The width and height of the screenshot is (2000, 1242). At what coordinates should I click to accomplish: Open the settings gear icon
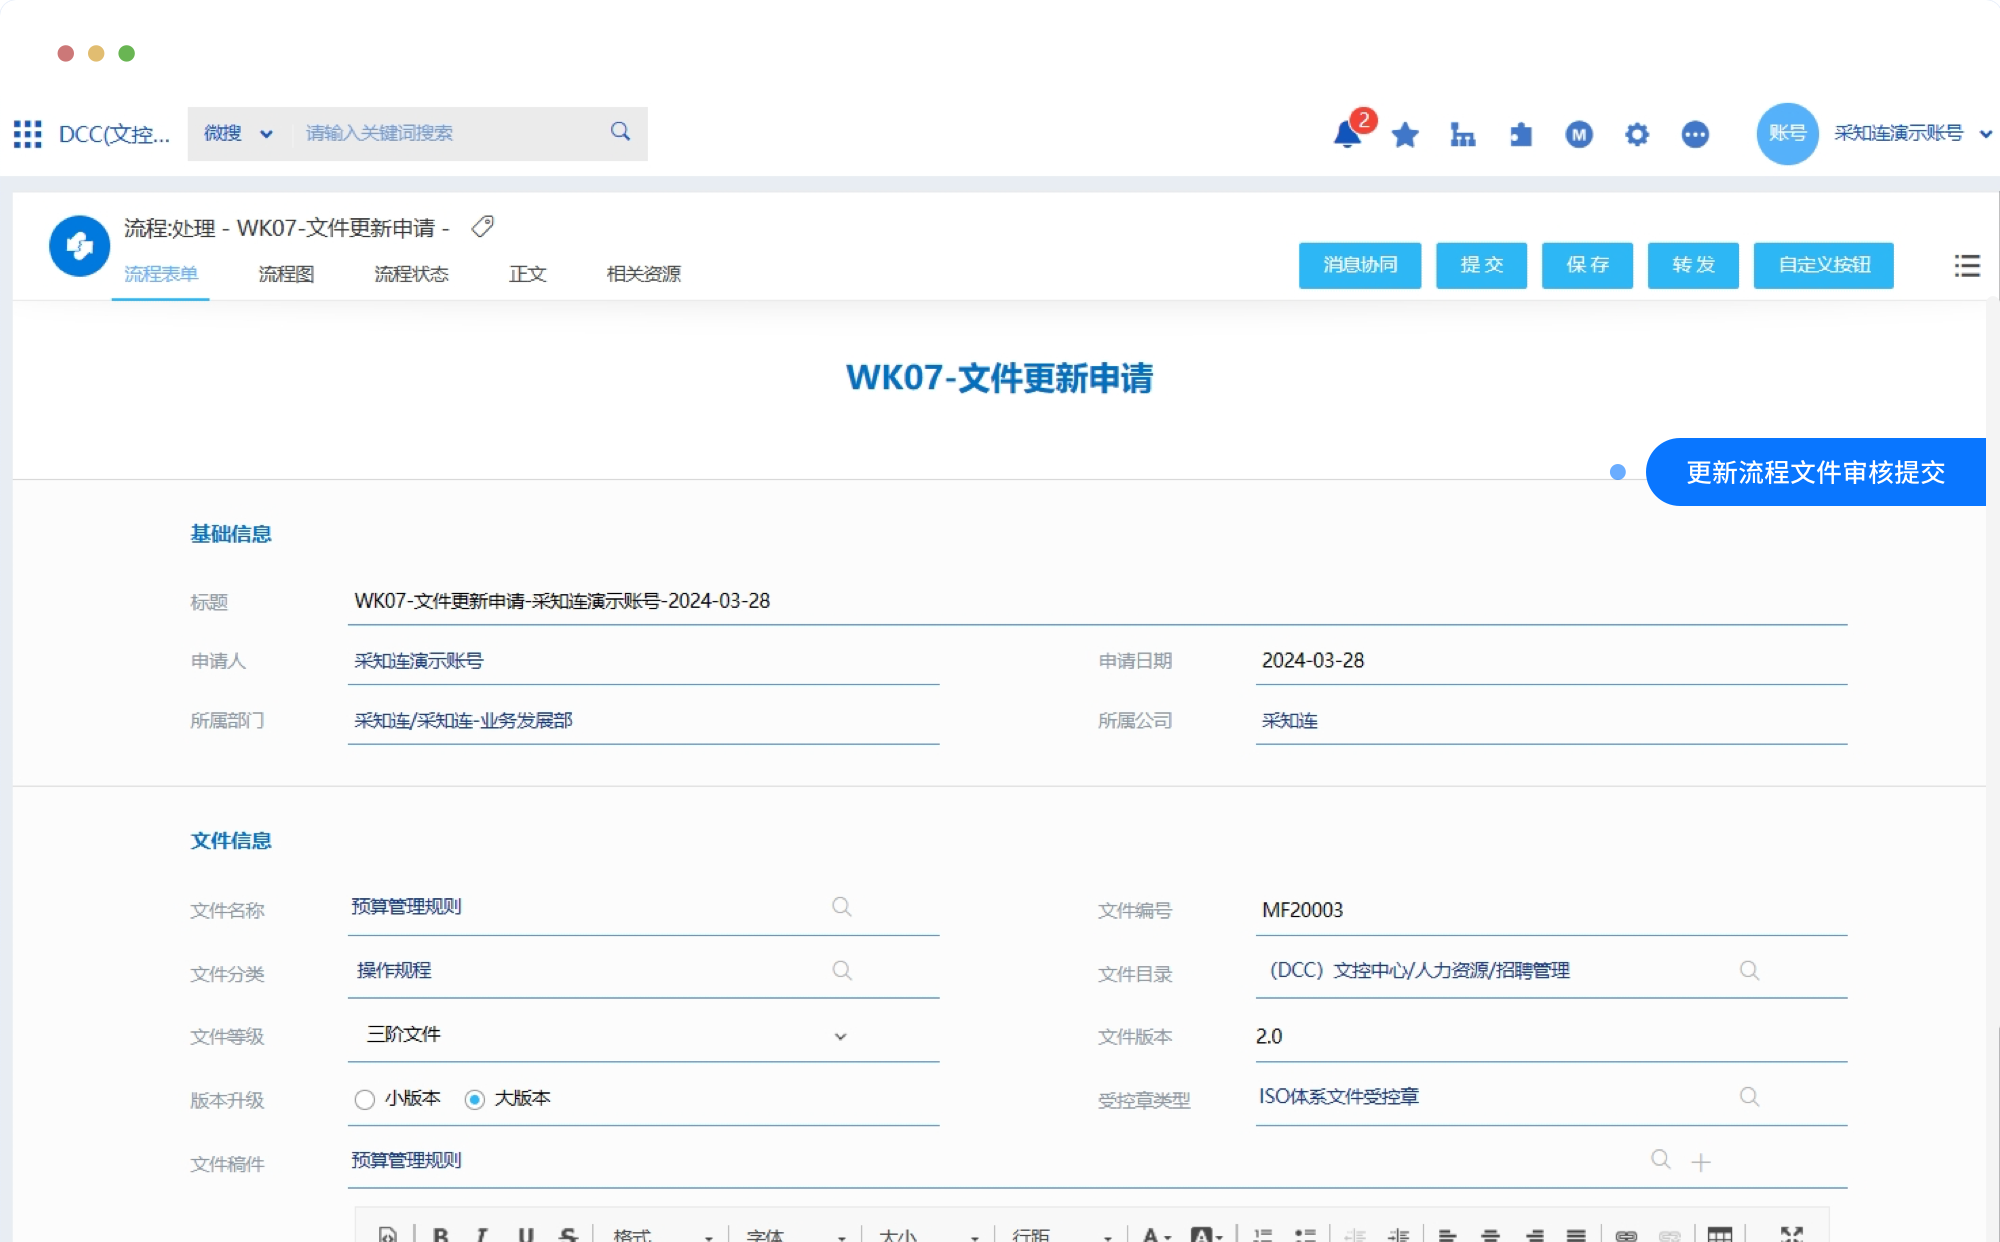pyautogui.click(x=1637, y=135)
